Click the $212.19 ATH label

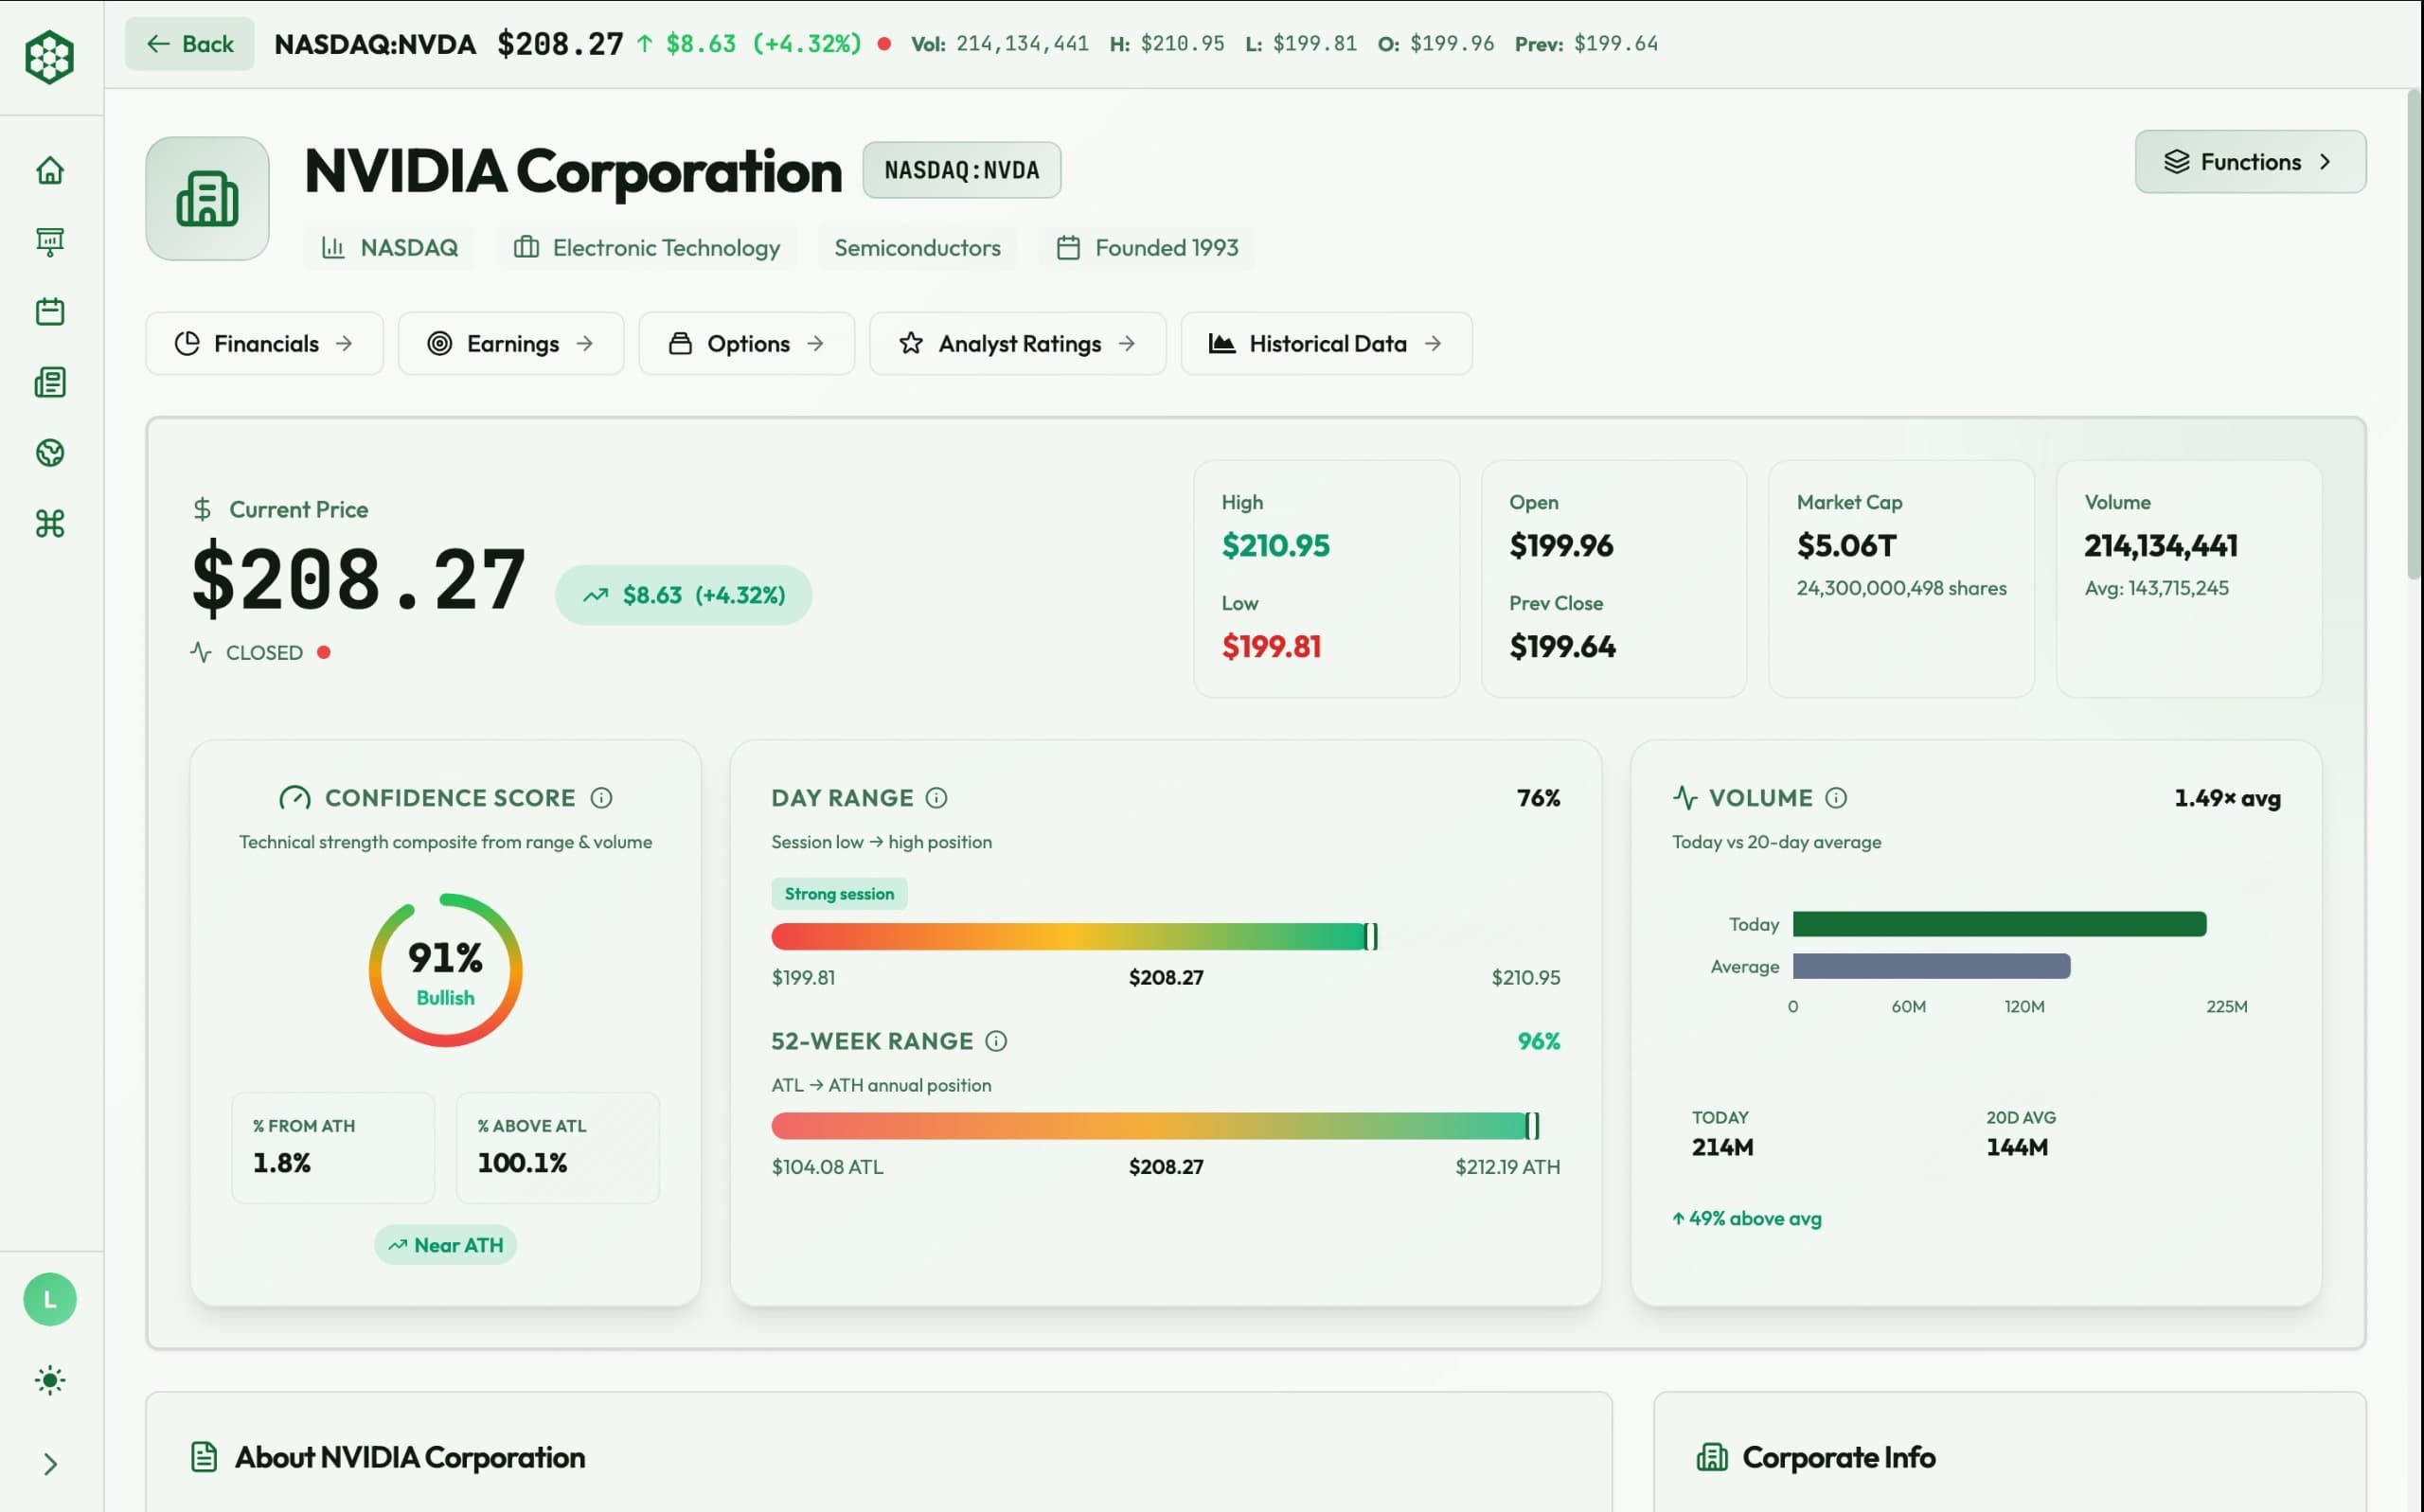coord(1507,1167)
